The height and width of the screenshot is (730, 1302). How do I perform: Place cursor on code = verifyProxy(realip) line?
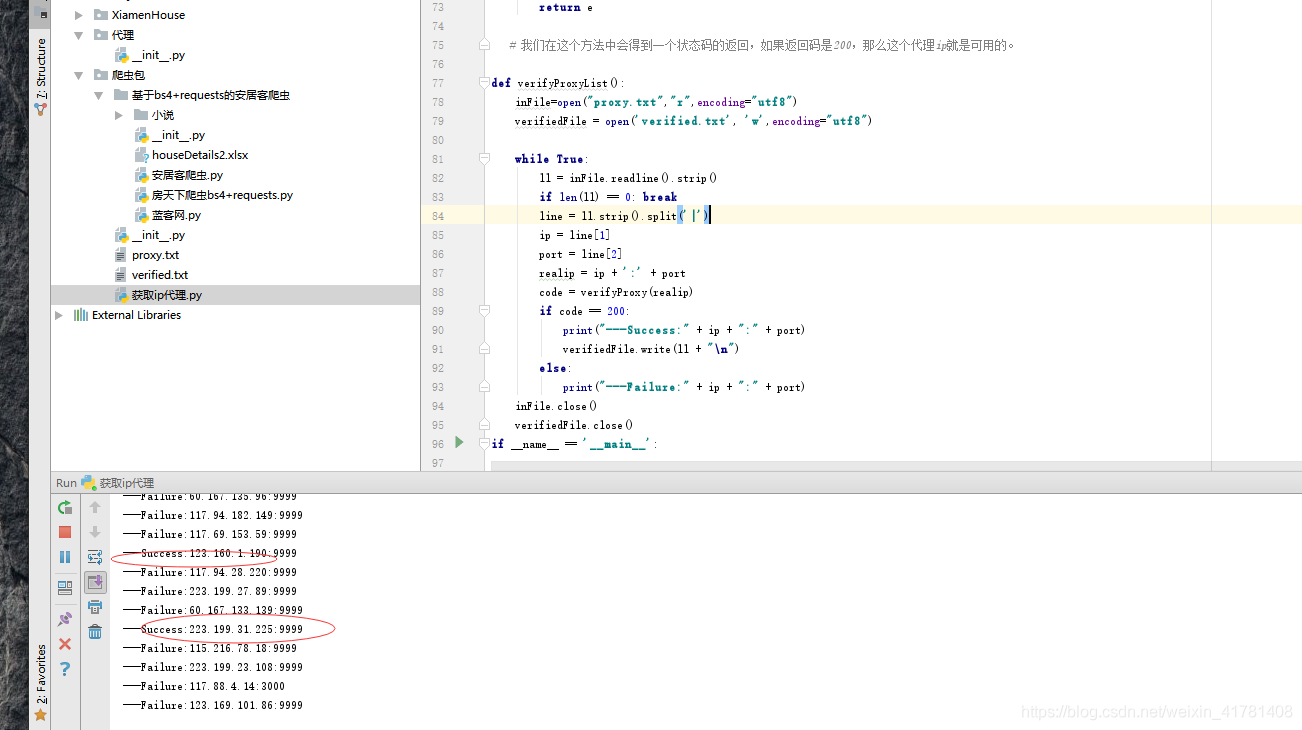(x=616, y=292)
